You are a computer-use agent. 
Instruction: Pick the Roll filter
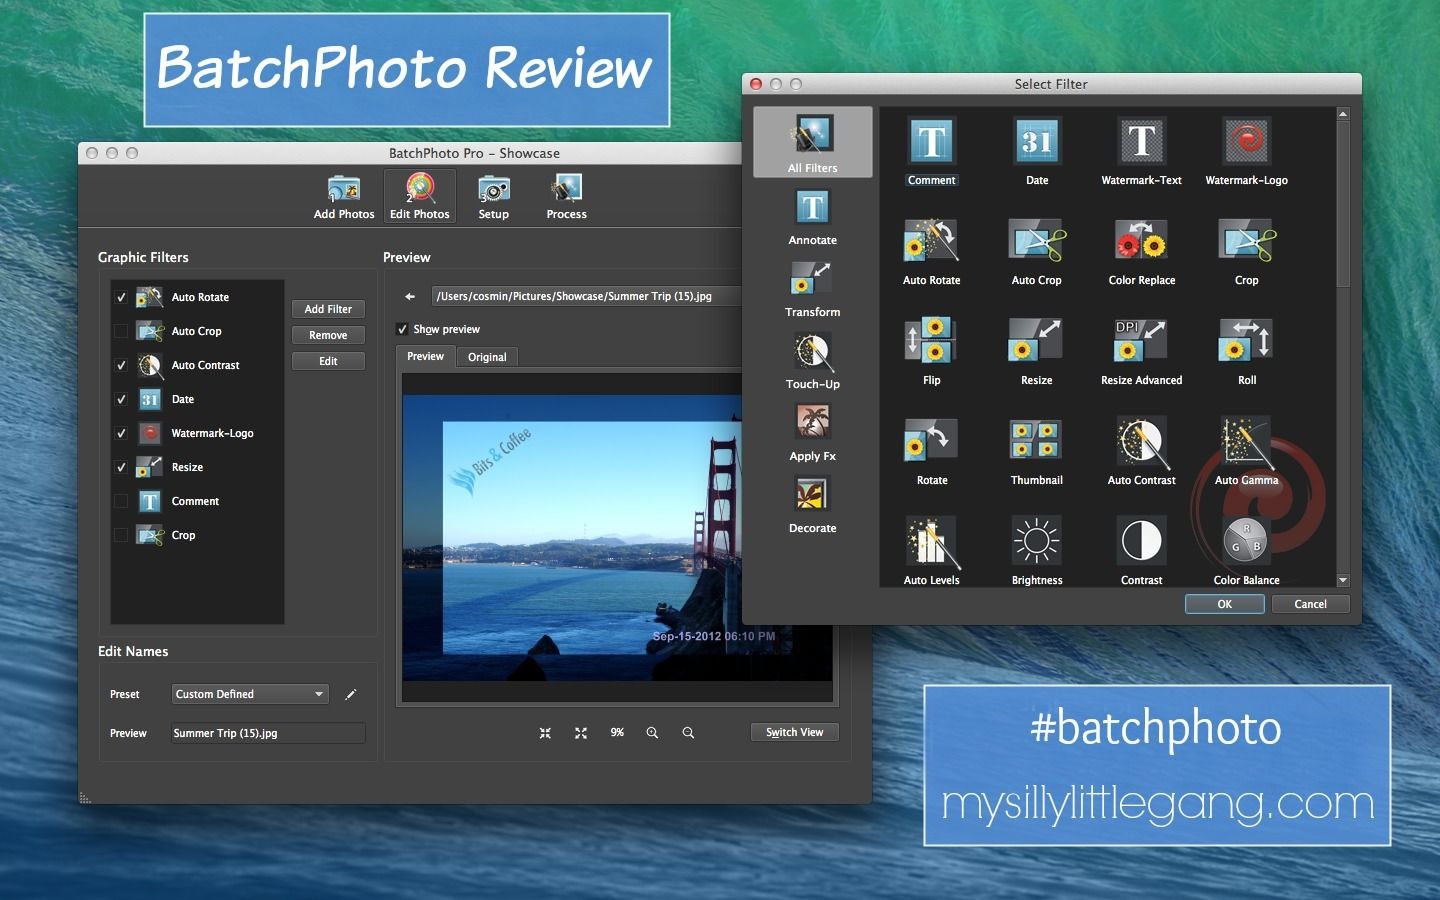pos(1247,351)
